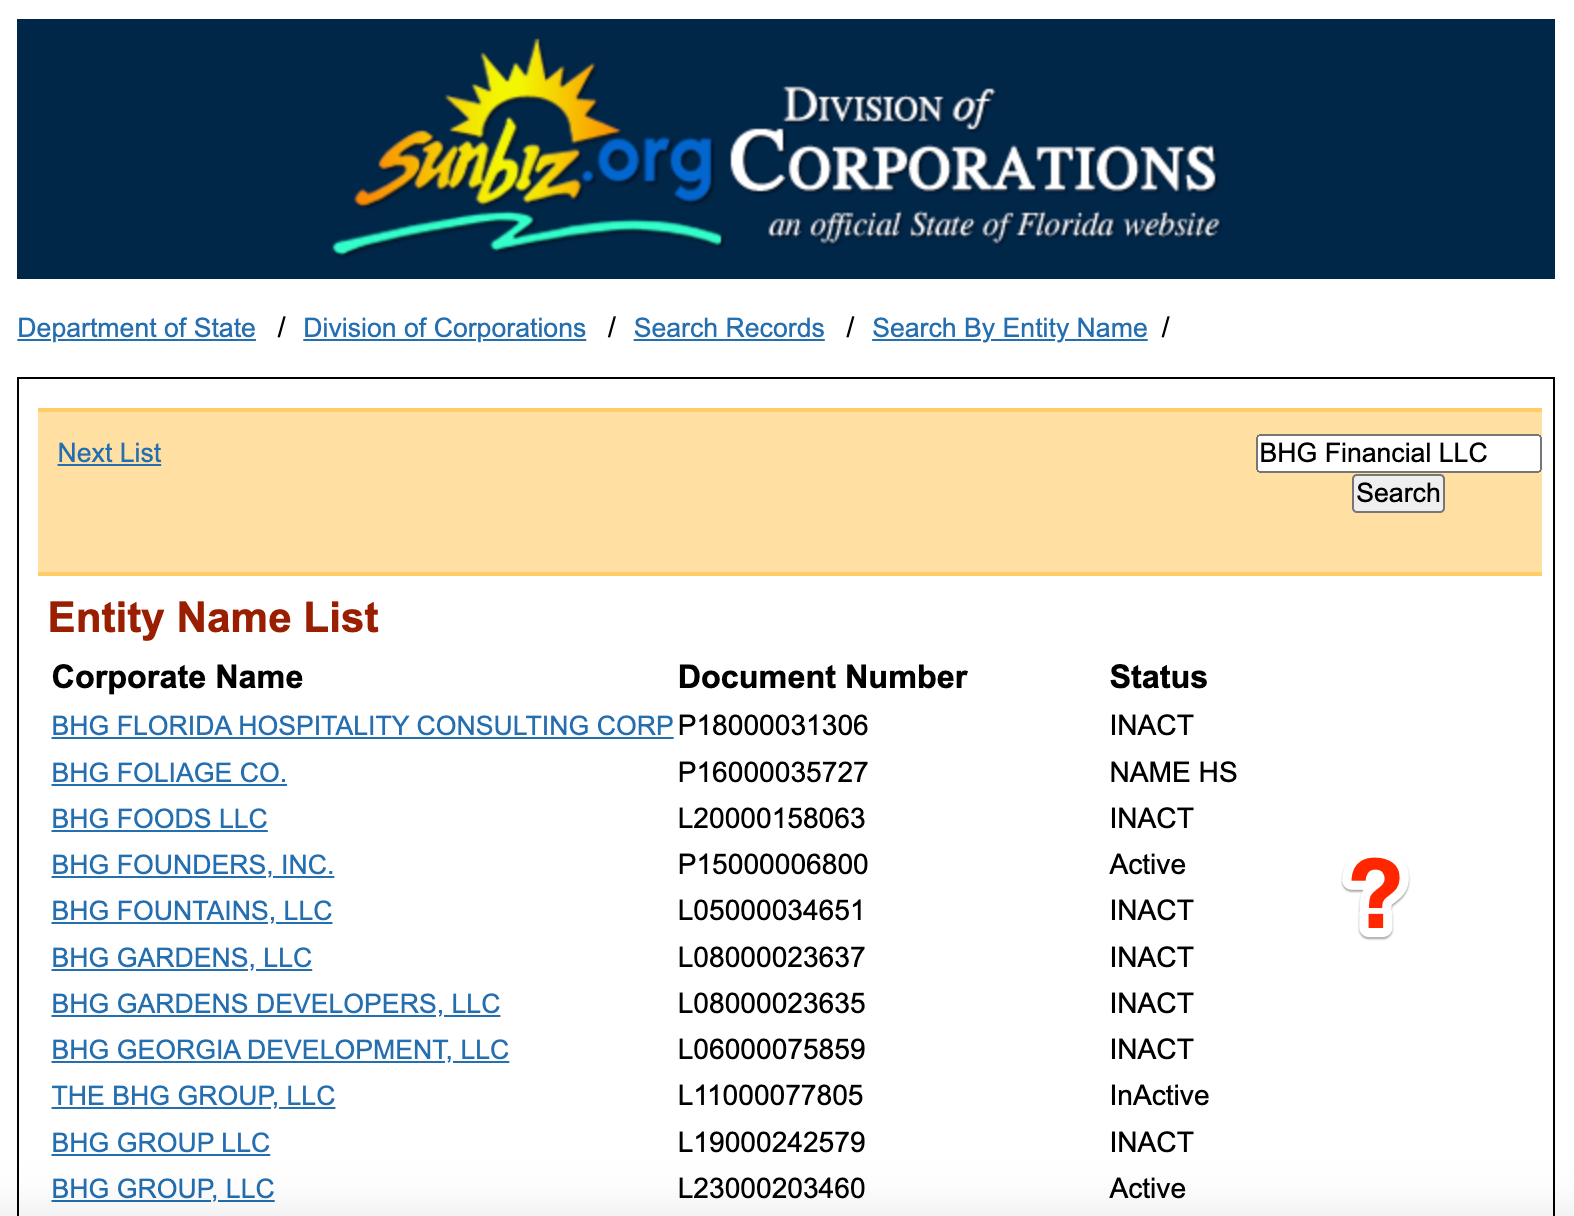Image resolution: width=1574 pixels, height=1216 pixels.
Task: Click the Corporate Name column header
Action: [x=177, y=677]
